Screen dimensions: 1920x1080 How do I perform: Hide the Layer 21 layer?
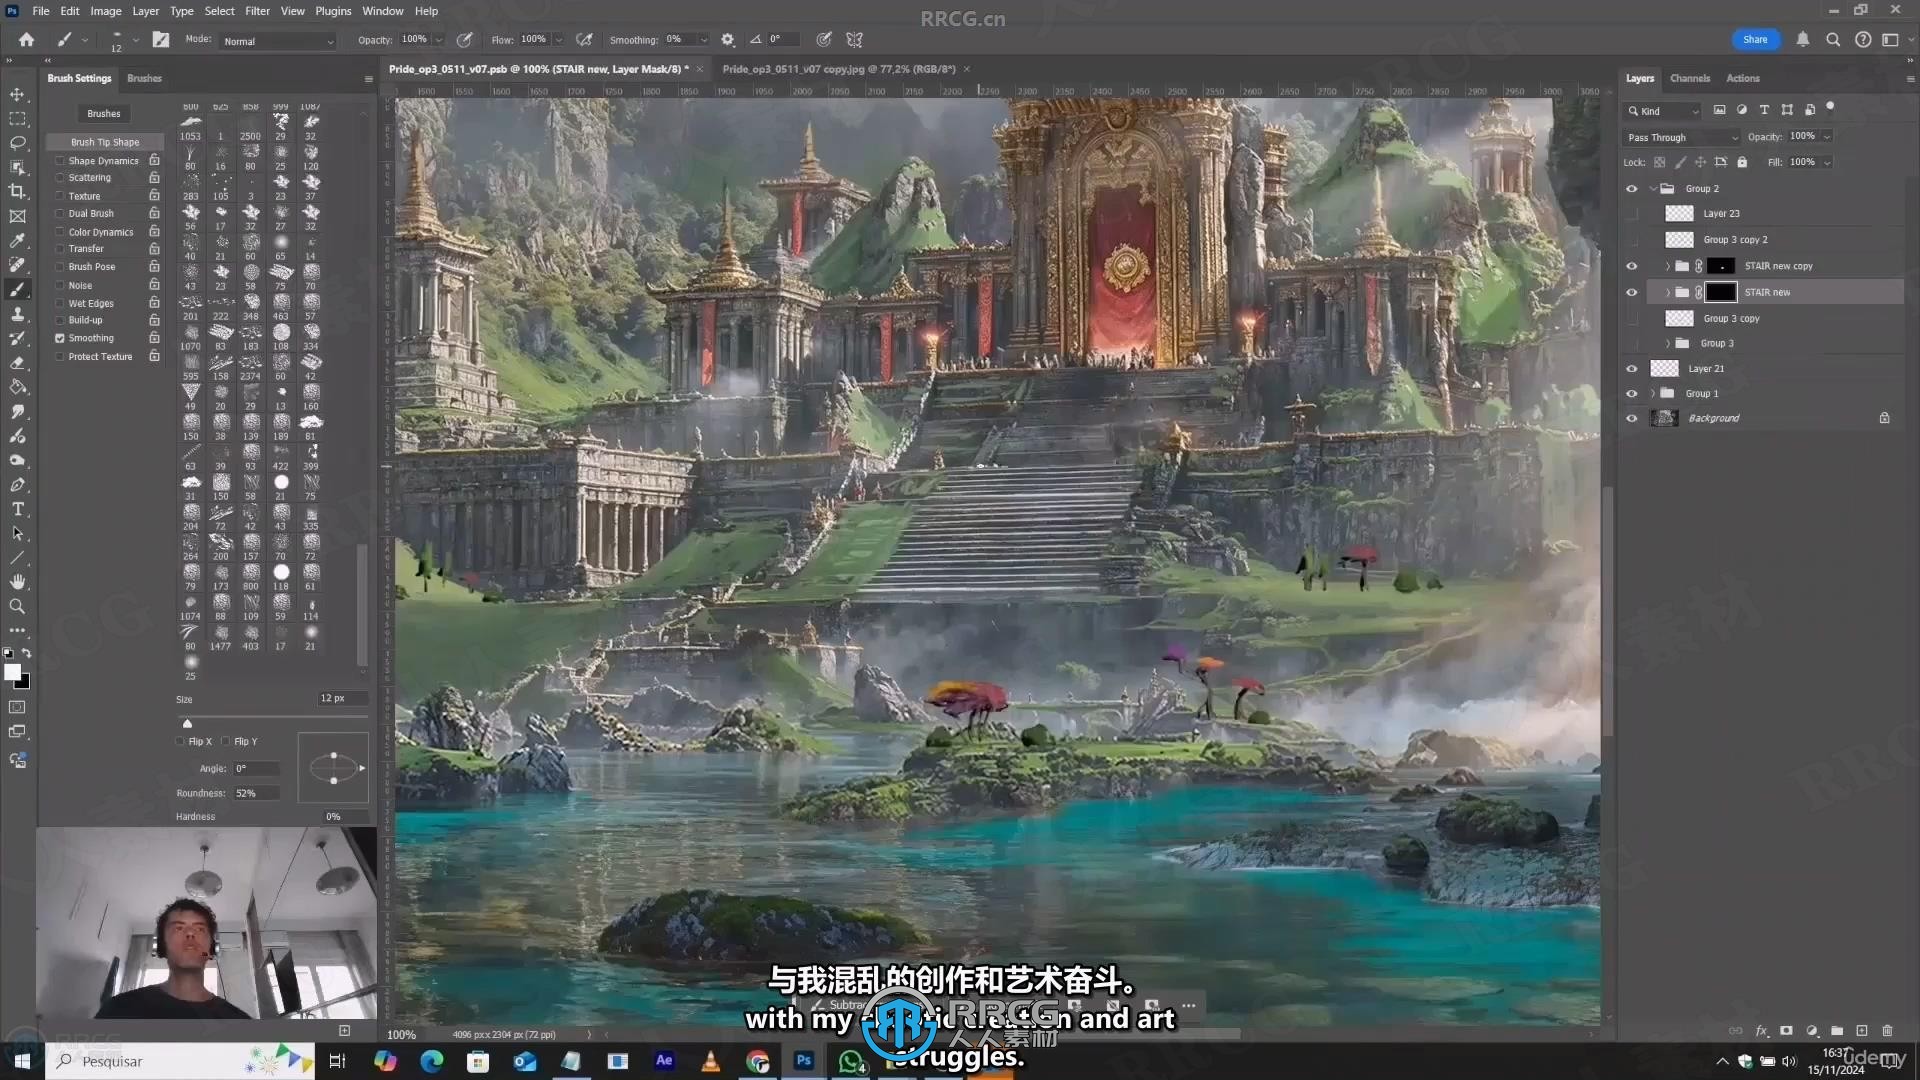(x=1632, y=369)
